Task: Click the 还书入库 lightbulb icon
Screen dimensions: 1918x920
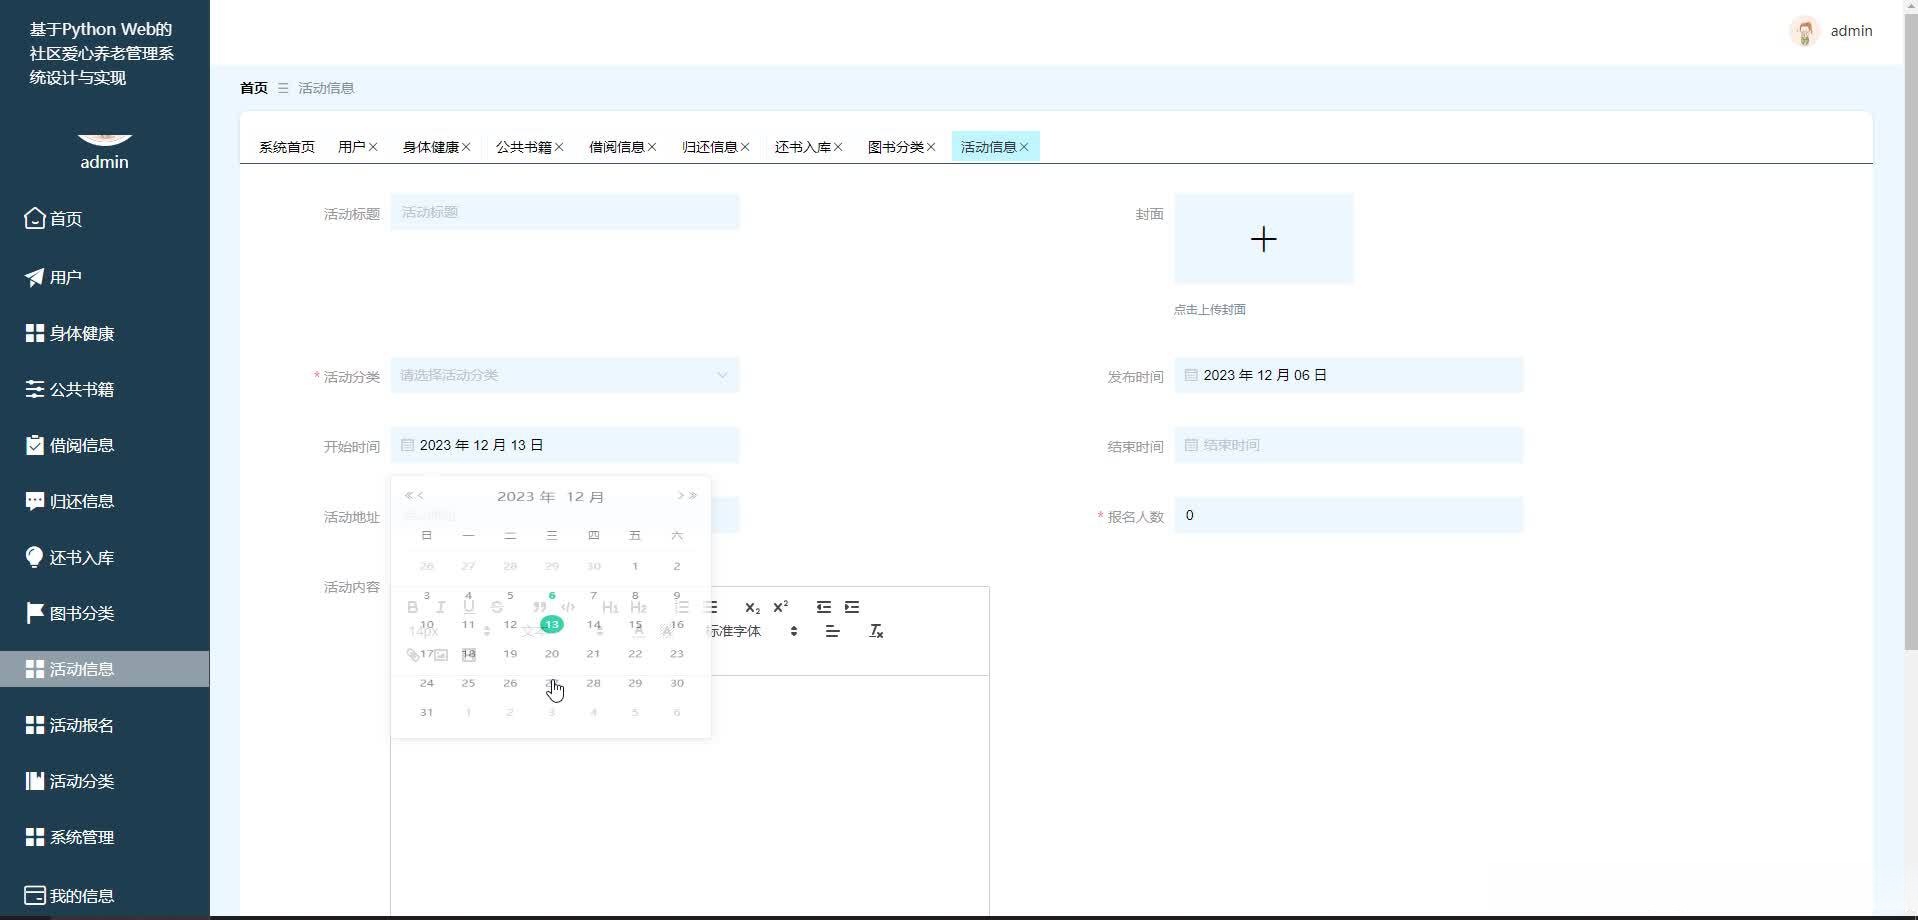Action: click(x=32, y=557)
